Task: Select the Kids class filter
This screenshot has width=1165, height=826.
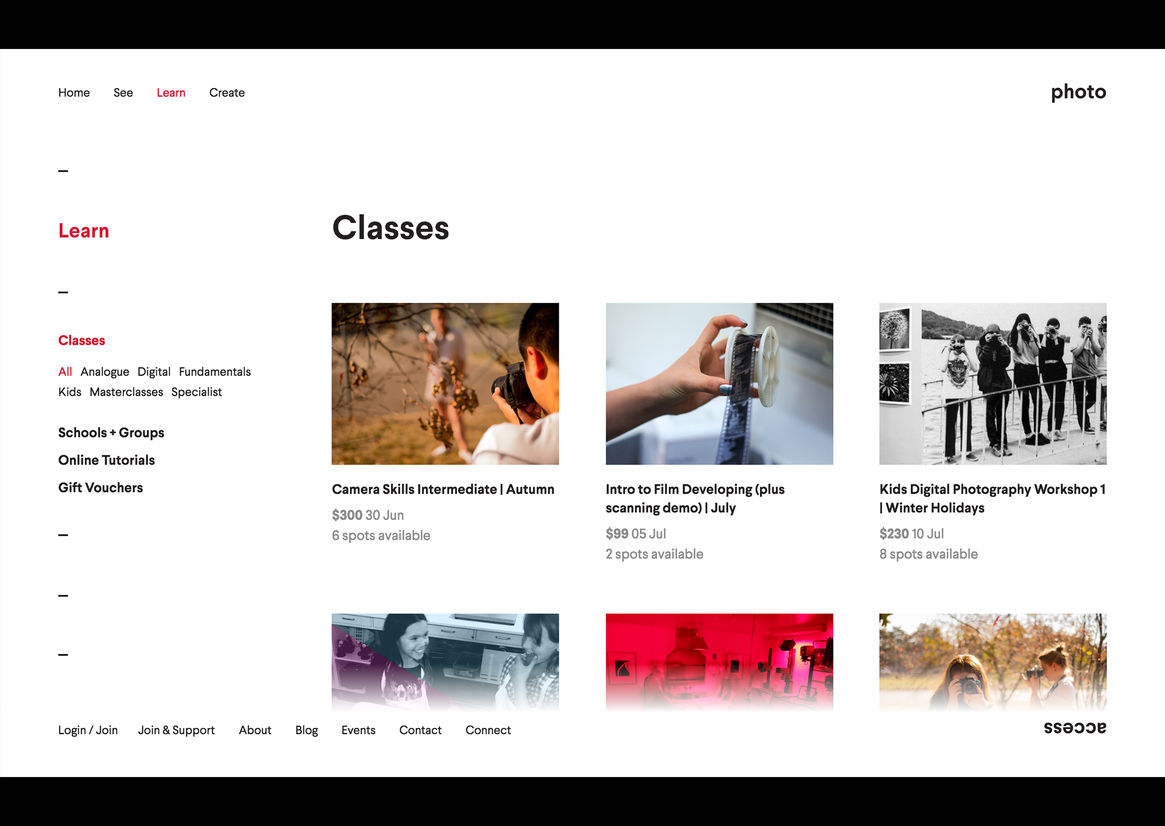Action: [x=70, y=392]
